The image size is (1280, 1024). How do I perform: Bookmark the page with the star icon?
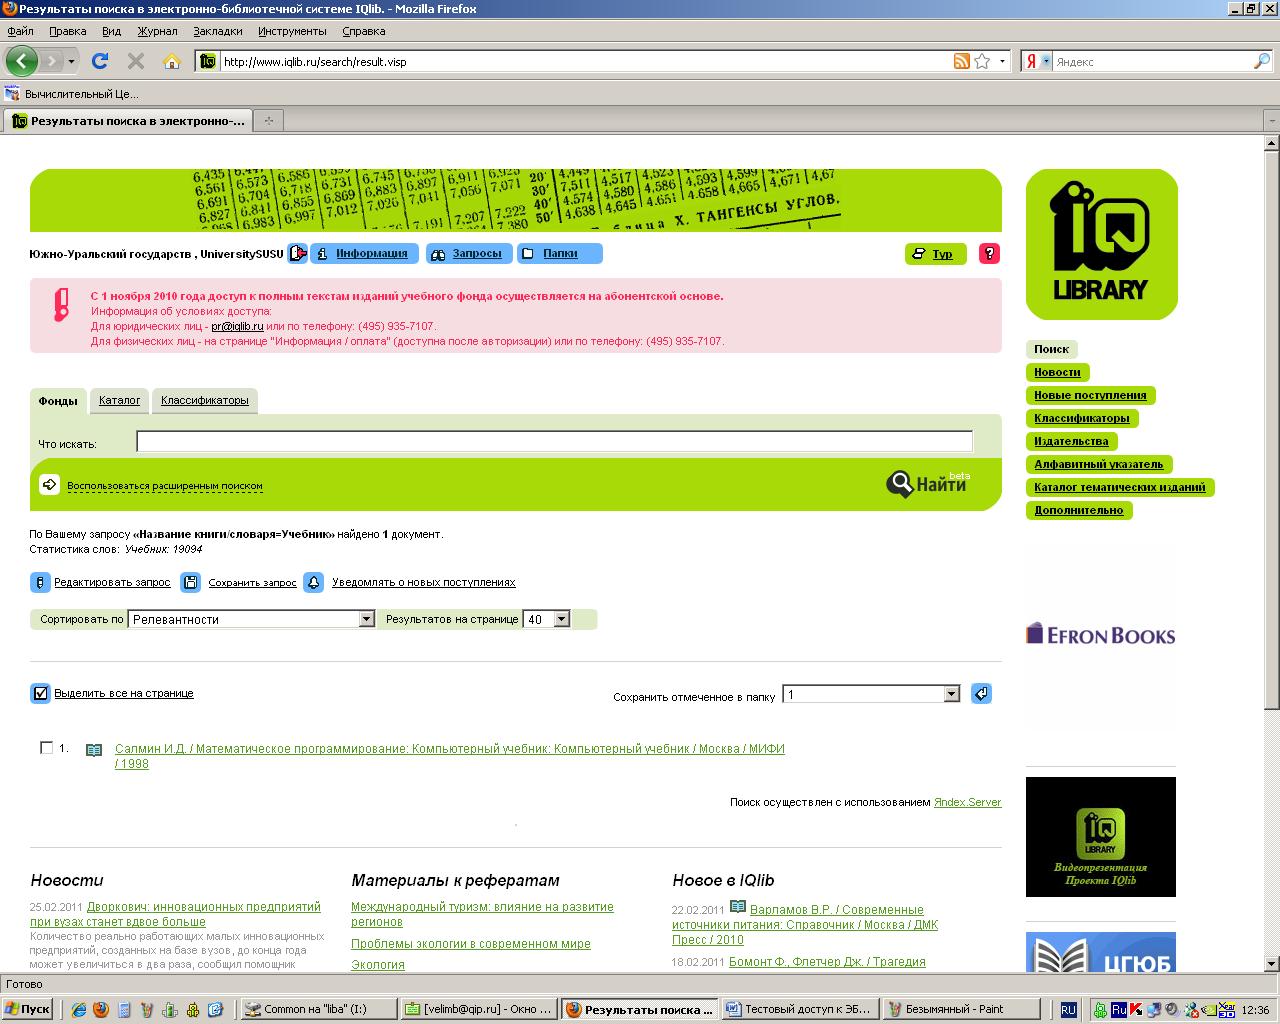pos(982,61)
